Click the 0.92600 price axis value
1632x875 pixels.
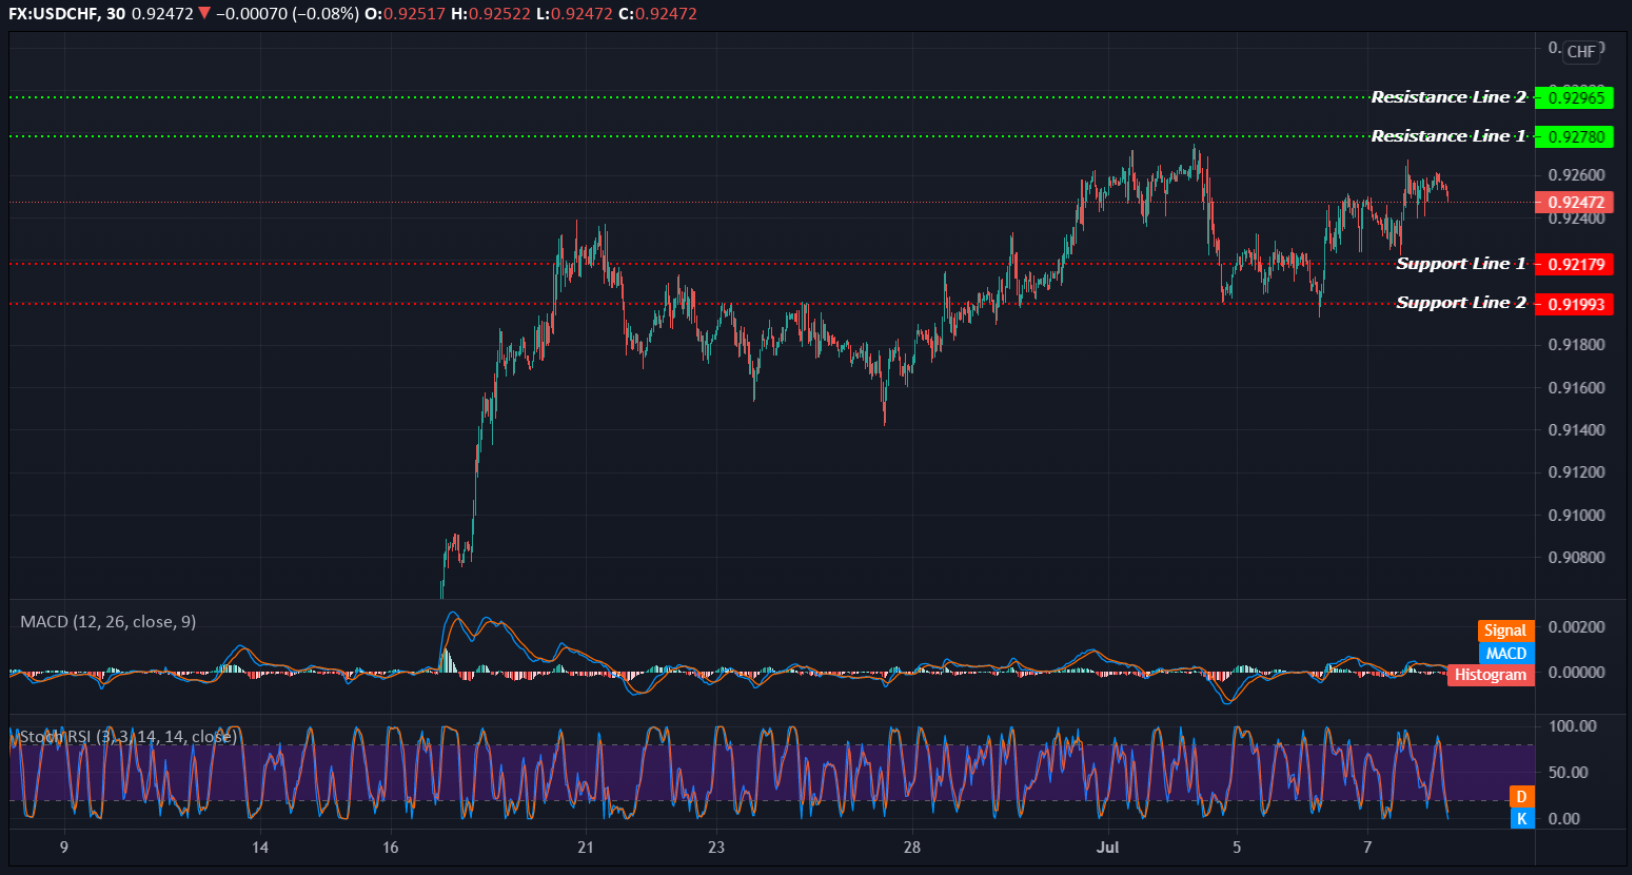point(1576,175)
